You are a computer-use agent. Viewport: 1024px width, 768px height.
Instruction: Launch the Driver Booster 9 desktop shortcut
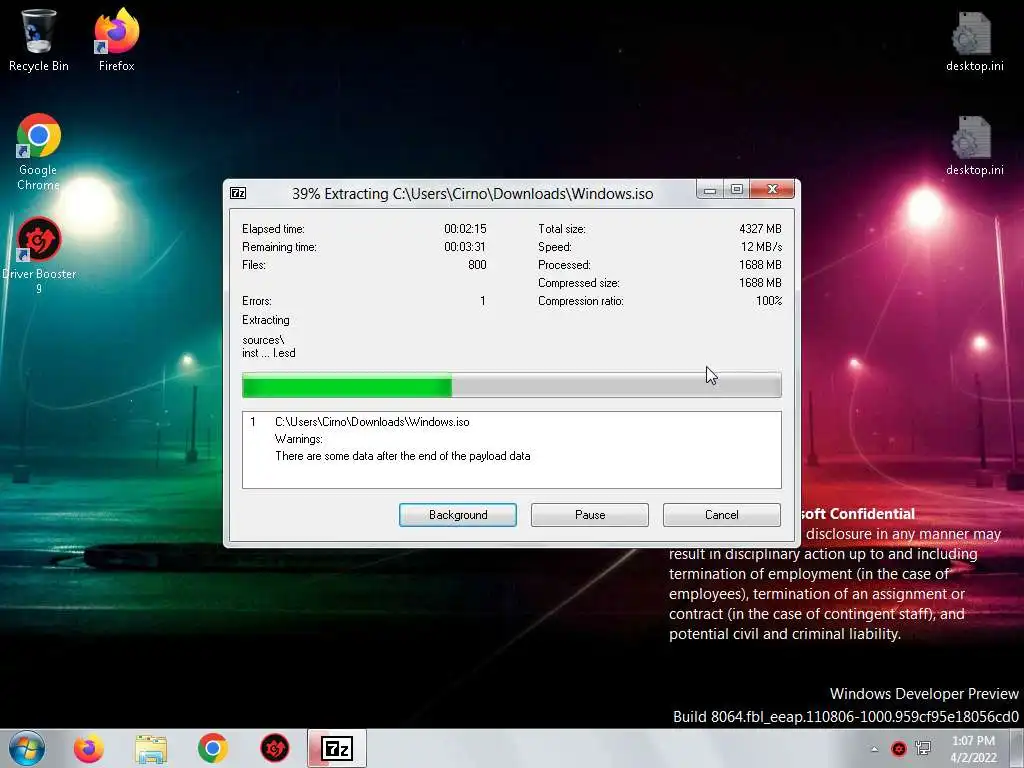point(38,255)
